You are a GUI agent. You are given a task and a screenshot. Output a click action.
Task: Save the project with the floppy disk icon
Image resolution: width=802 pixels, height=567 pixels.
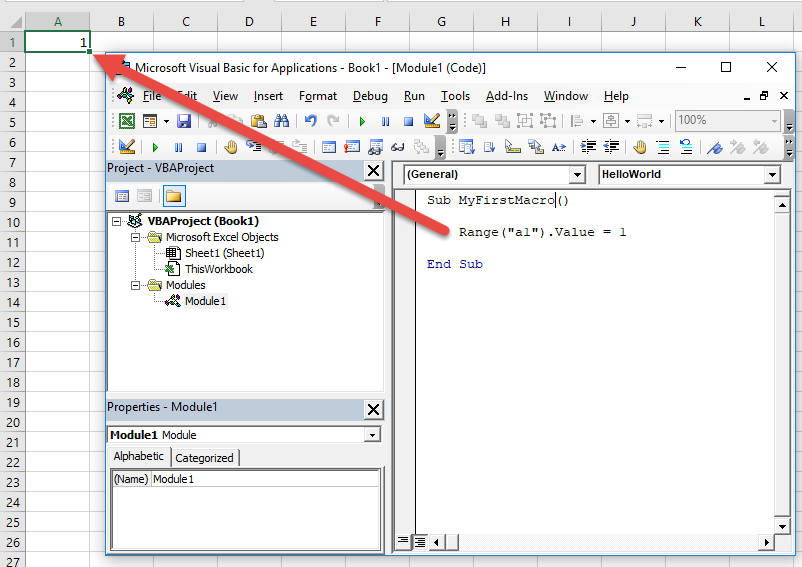click(x=184, y=121)
